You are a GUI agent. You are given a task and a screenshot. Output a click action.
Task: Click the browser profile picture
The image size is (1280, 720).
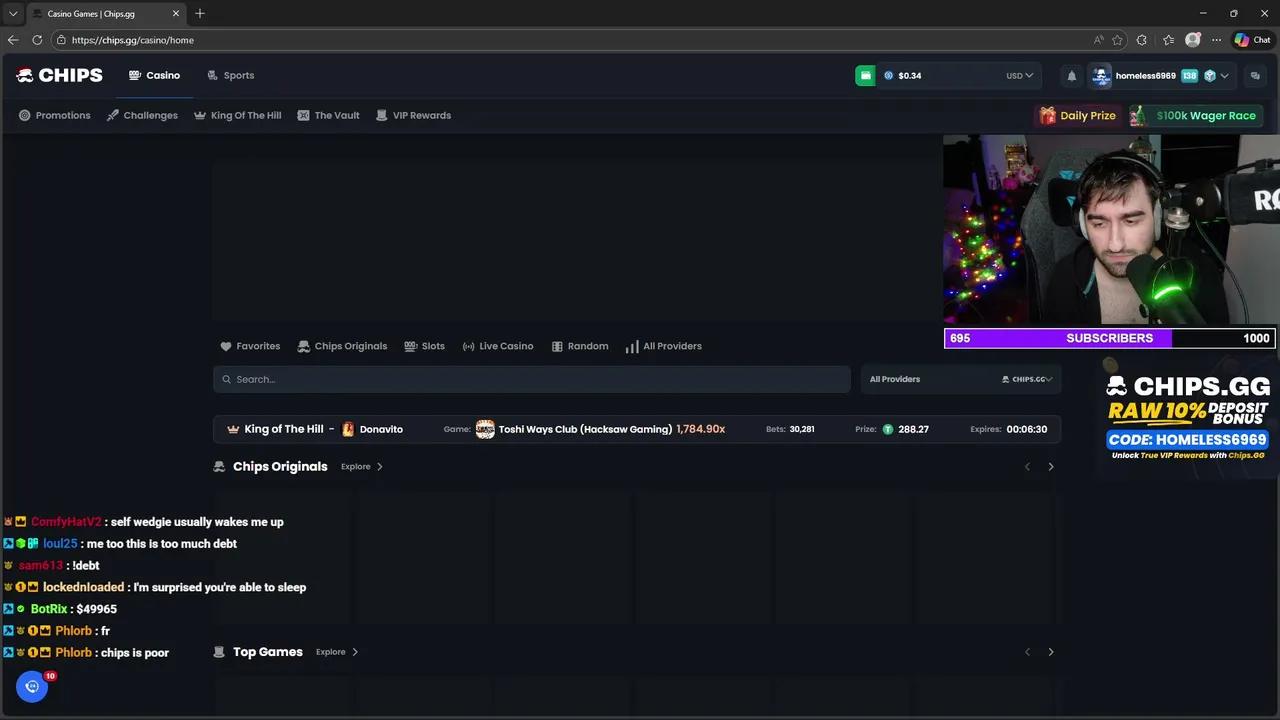tap(1192, 40)
